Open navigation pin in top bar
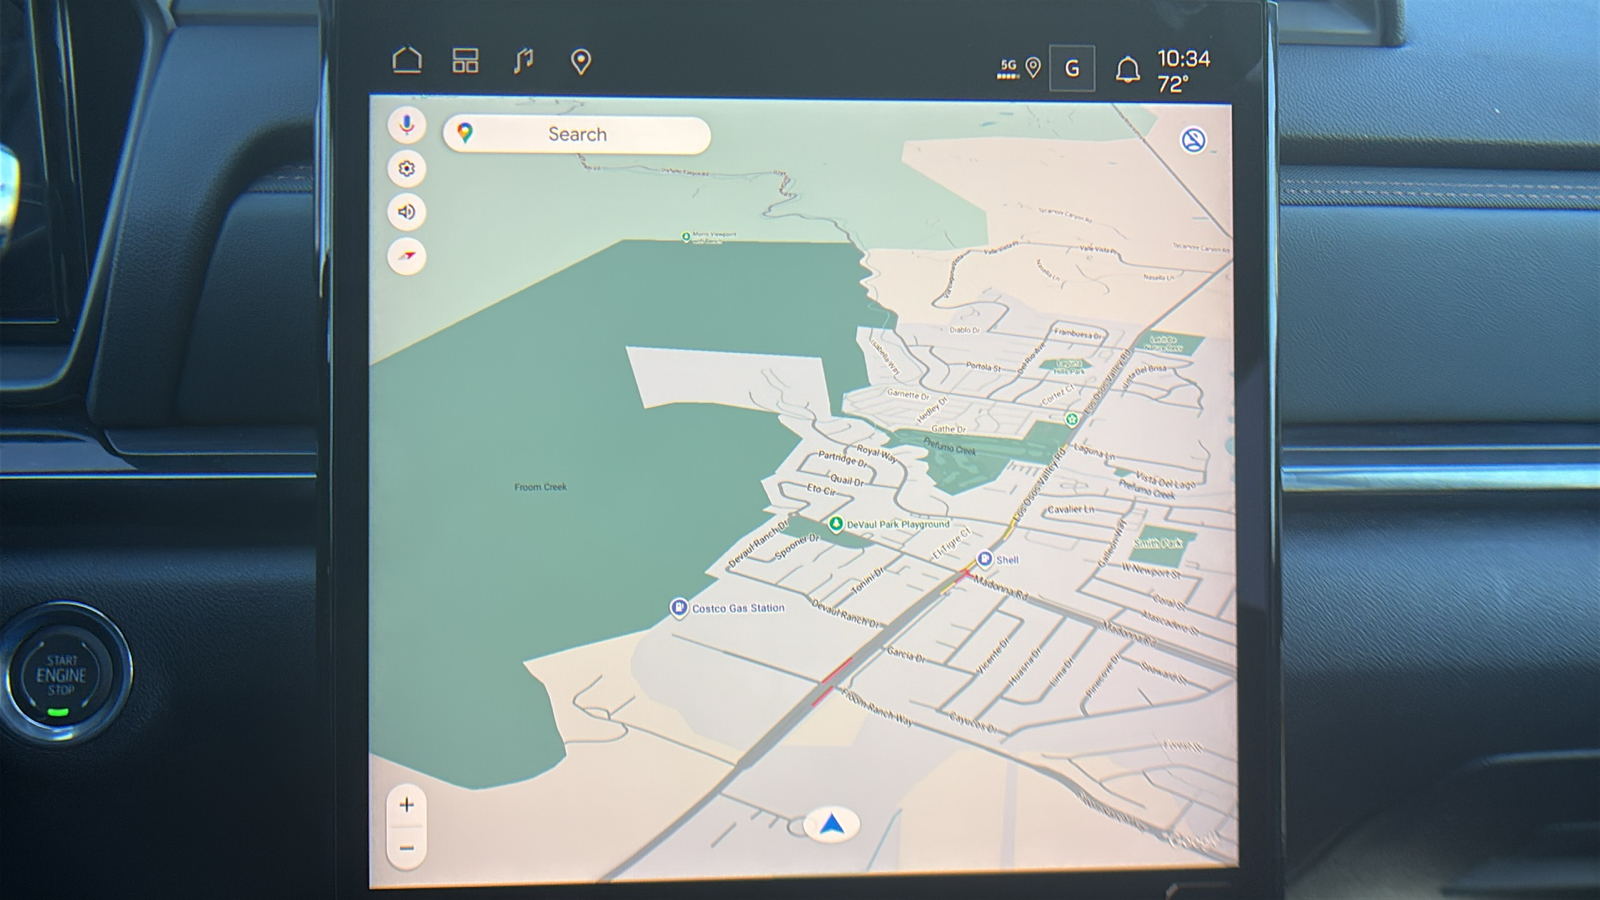 [x=580, y=62]
